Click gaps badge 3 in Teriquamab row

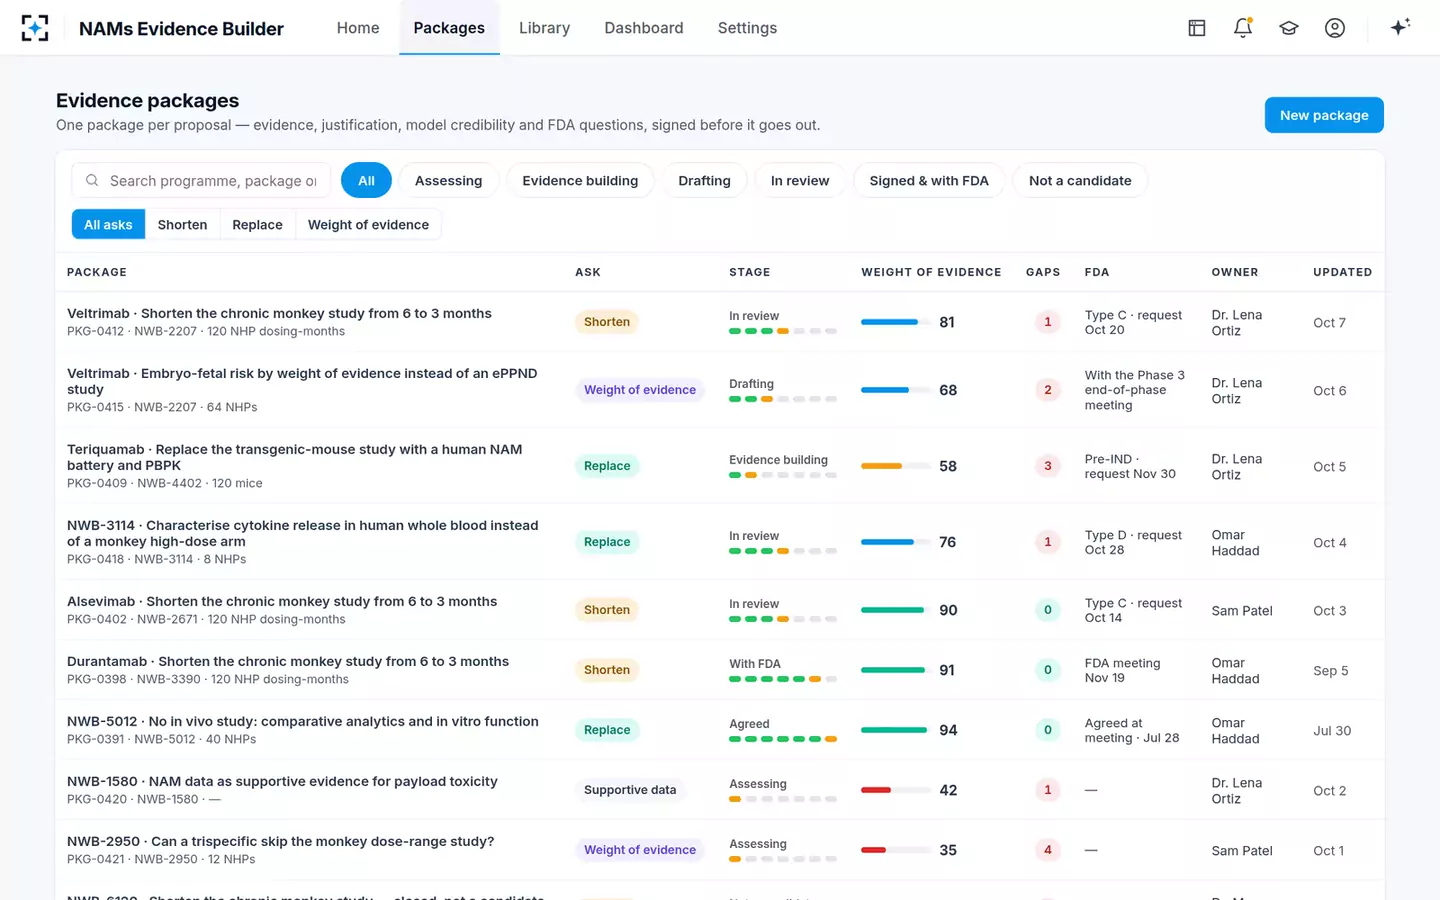click(x=1048, y=466)
